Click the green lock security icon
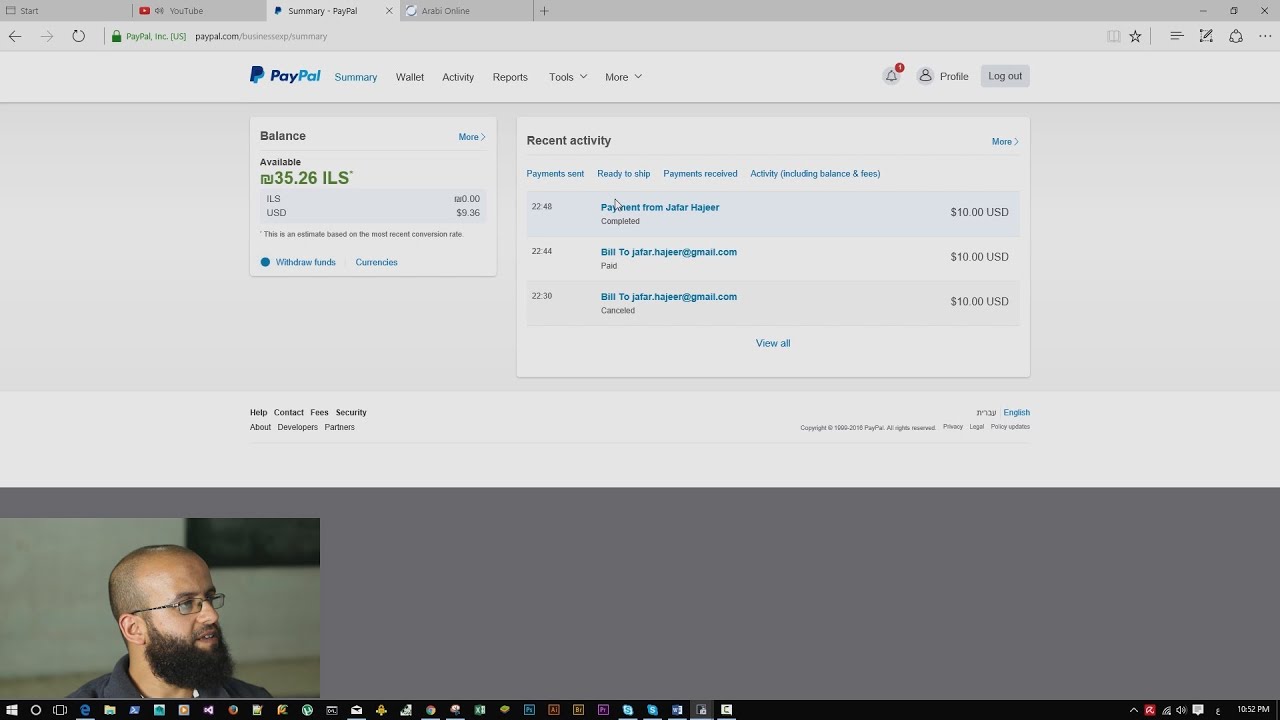This screenshot has height=720, width=1280. pos(116,36)
